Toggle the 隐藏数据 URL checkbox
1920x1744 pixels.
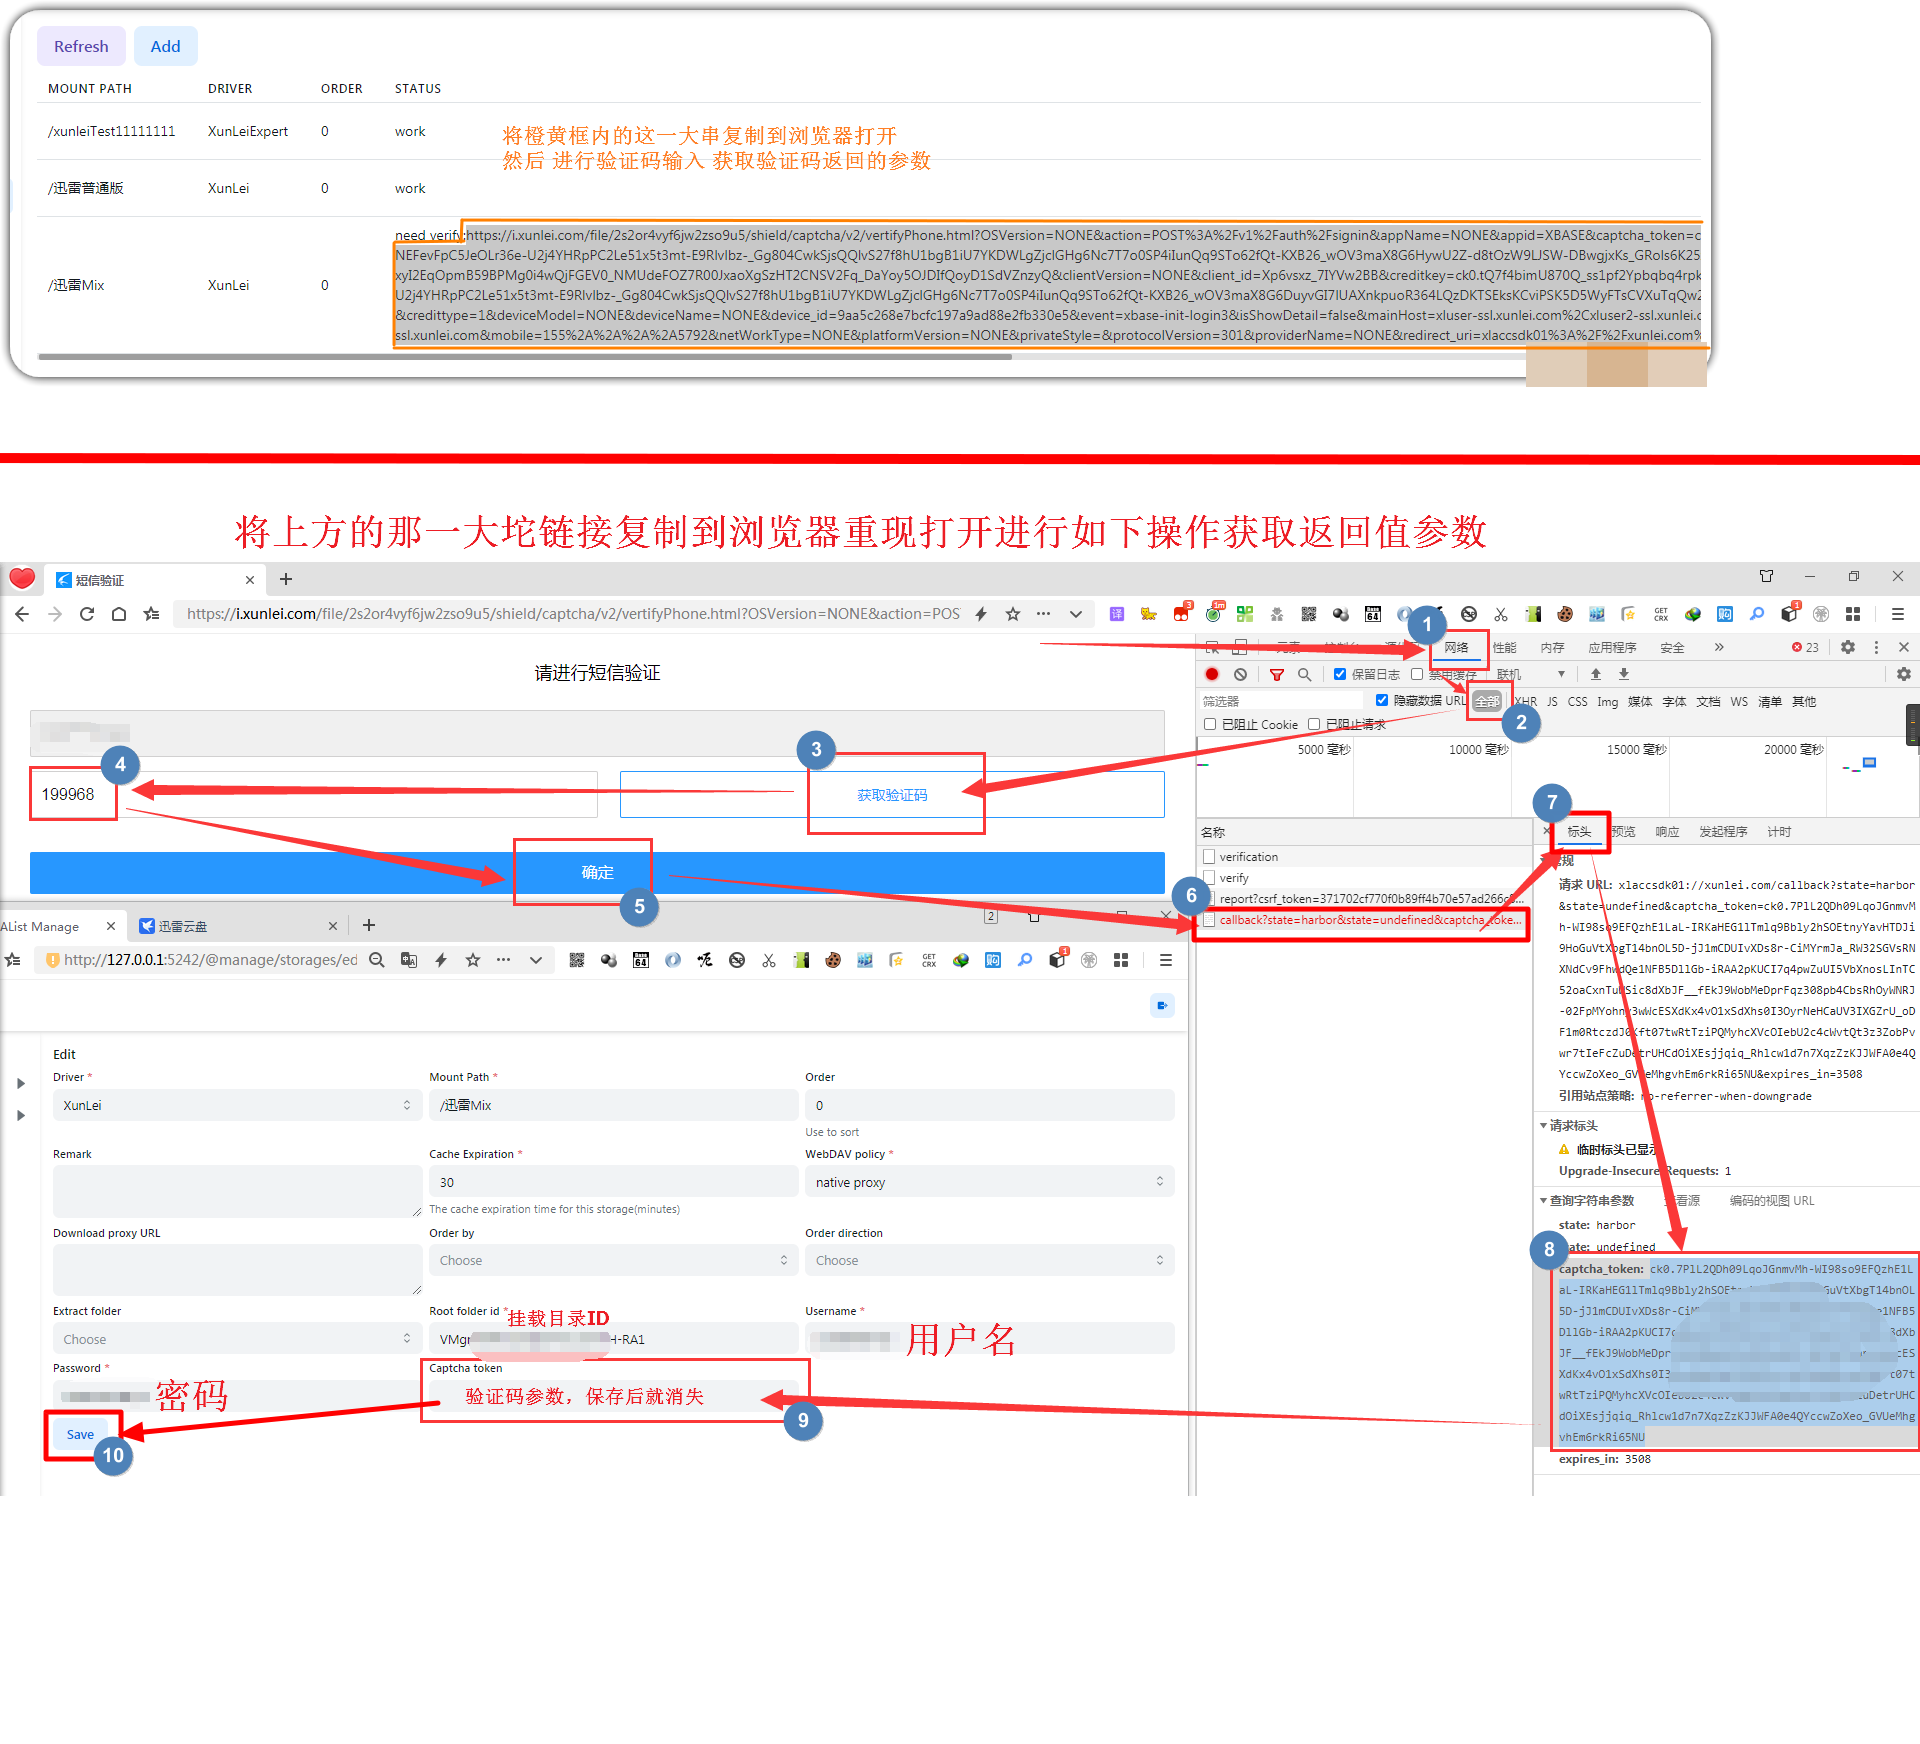[x=1382, y=700]
